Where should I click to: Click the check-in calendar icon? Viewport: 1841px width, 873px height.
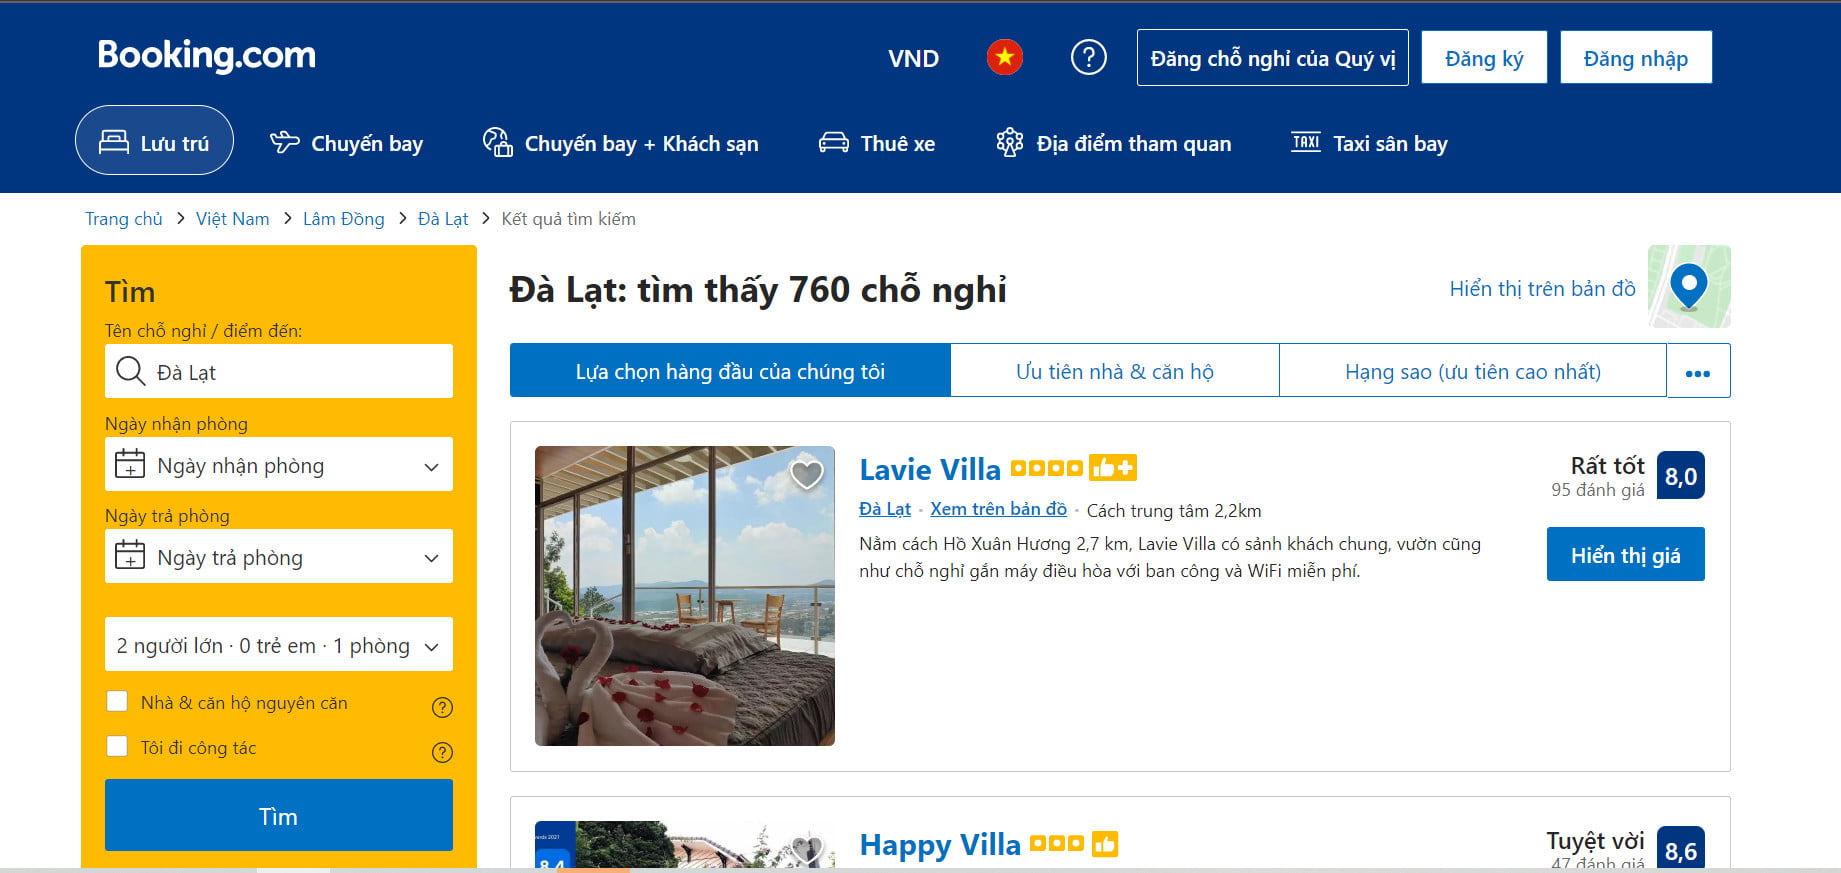tap(130, 464)
